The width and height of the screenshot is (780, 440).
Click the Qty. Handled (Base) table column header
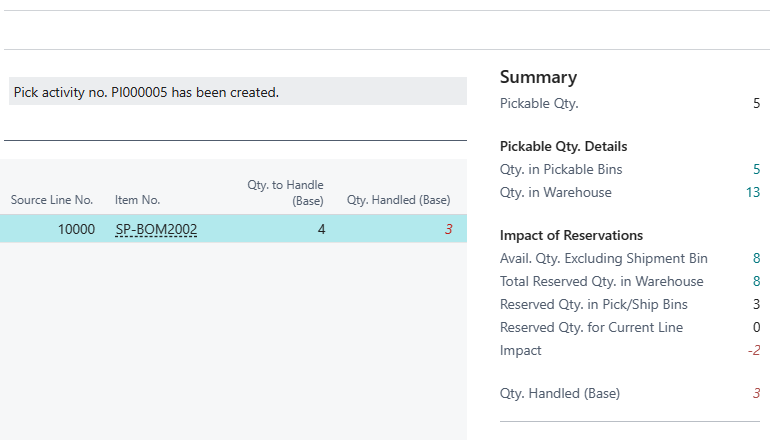398,200
